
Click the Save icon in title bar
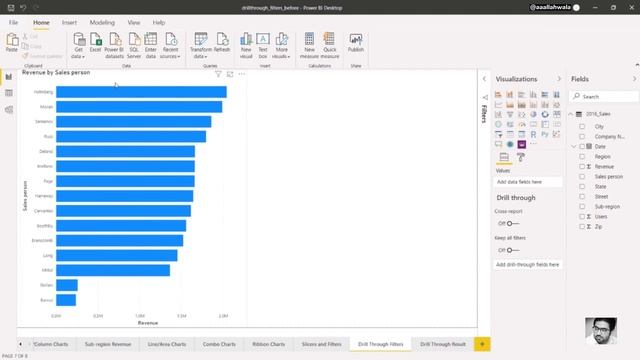click(11, 7)
